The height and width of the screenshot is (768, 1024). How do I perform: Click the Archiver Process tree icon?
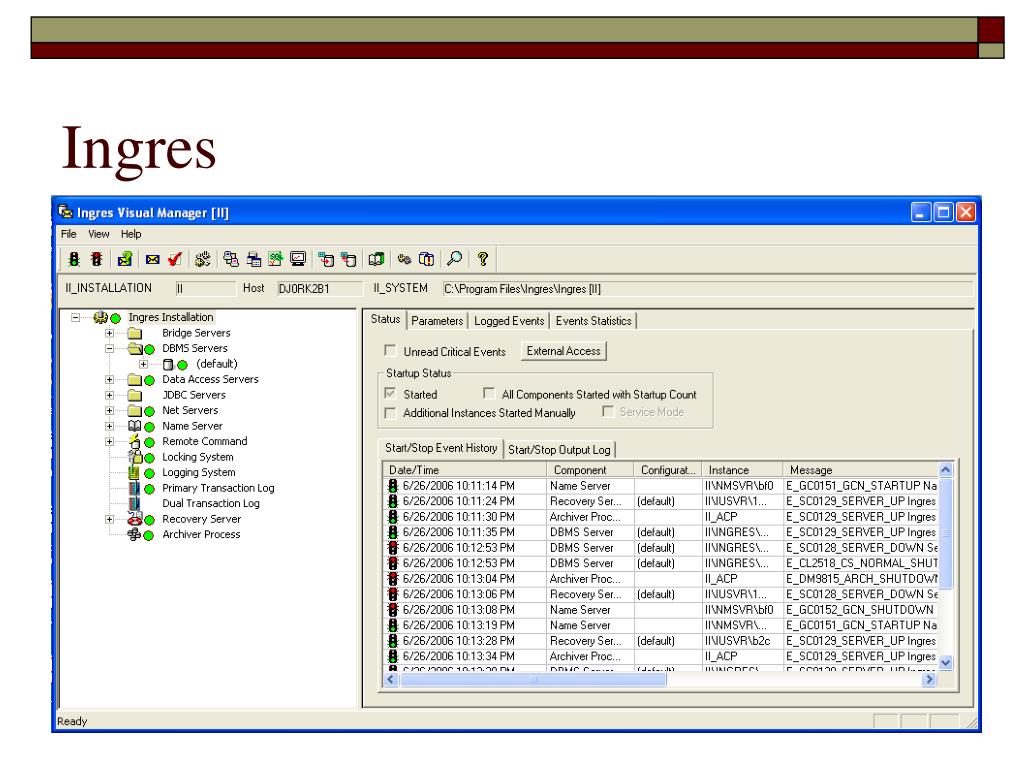tap(134, 534)
